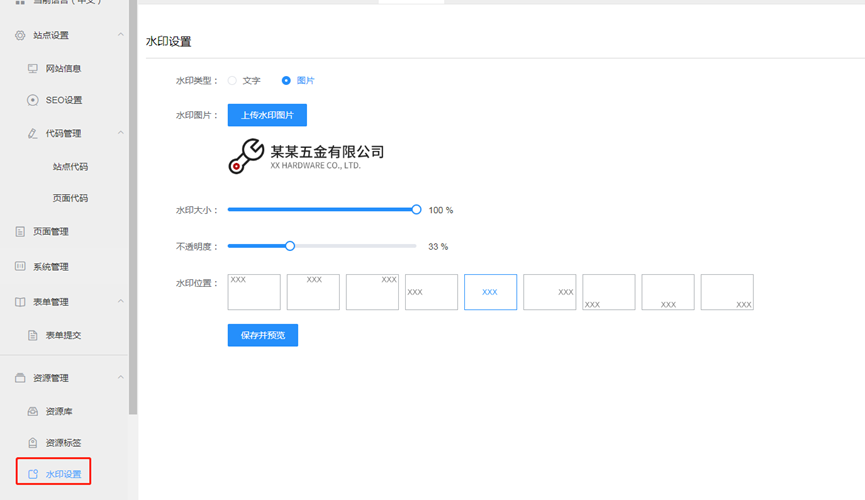Collapse the 站点设置 section arrow
This screenshot has height=500, width=865.
tap(121, 35)
